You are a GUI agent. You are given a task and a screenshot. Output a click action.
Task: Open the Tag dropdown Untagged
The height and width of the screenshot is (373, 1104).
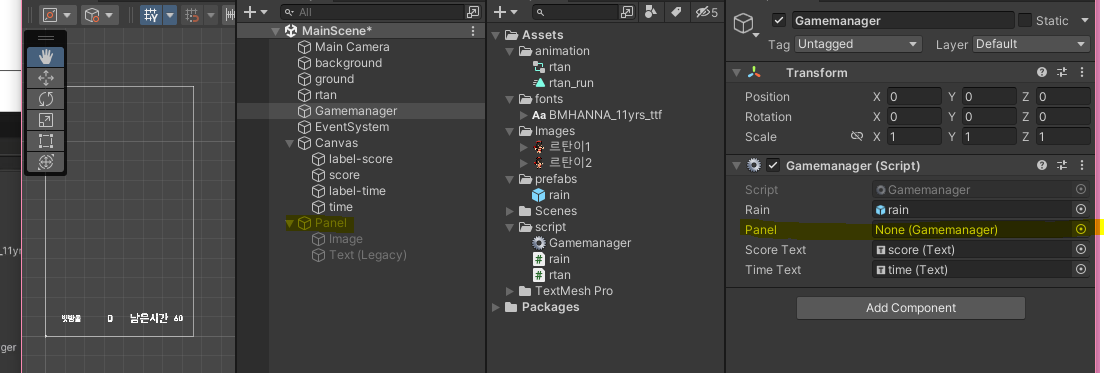coord(858,44)
